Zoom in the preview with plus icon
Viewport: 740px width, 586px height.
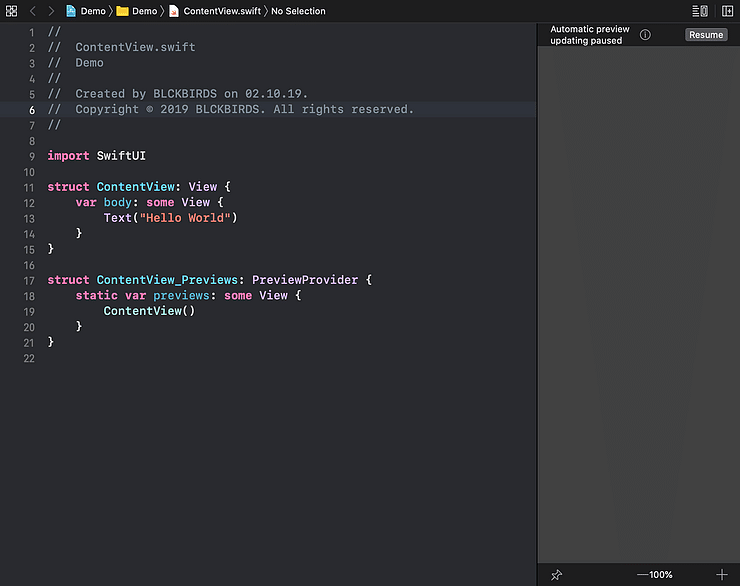pos(722,575)
